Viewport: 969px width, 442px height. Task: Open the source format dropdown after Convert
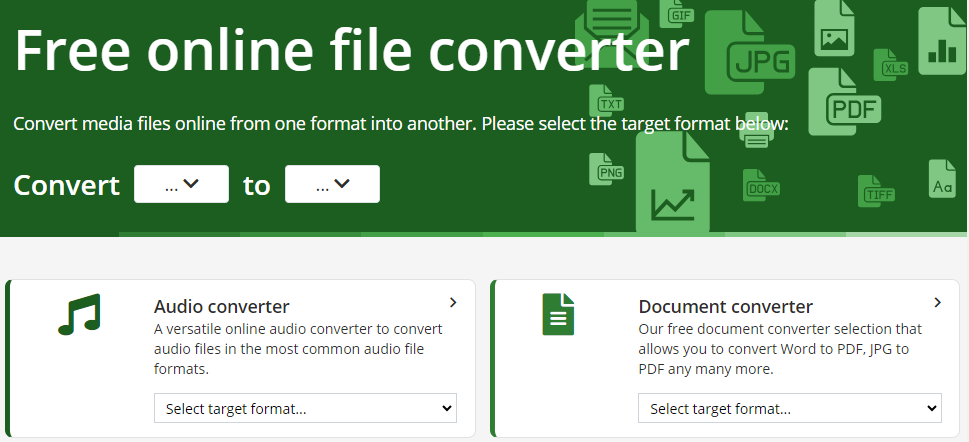click(181, 184)
